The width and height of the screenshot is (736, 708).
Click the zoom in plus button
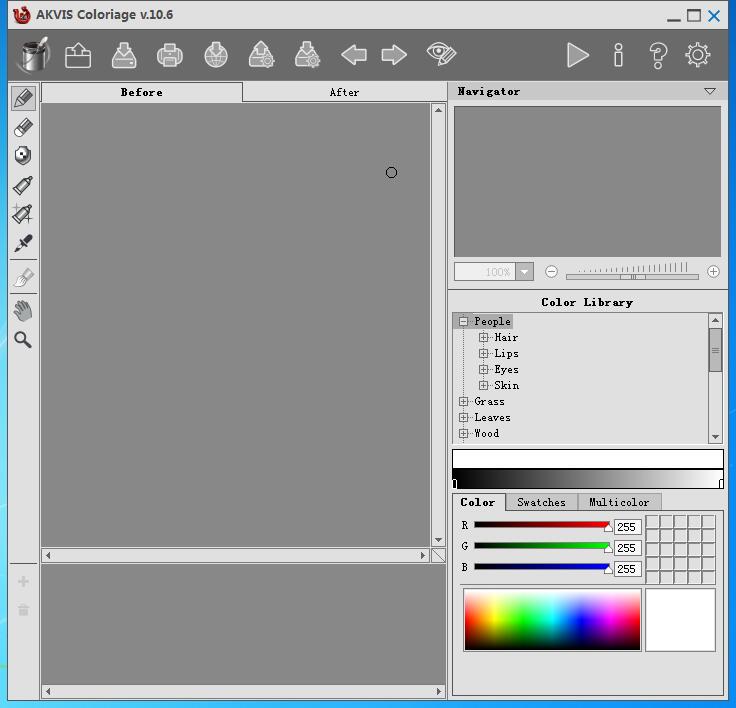point(713,272)
